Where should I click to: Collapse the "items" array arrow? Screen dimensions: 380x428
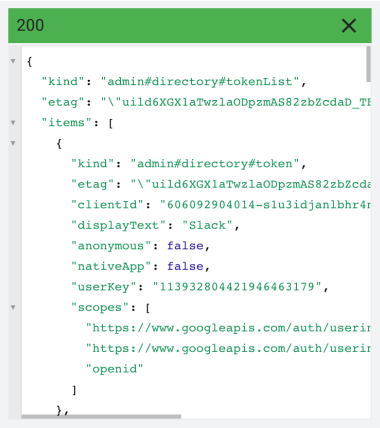tap(13, 123)
